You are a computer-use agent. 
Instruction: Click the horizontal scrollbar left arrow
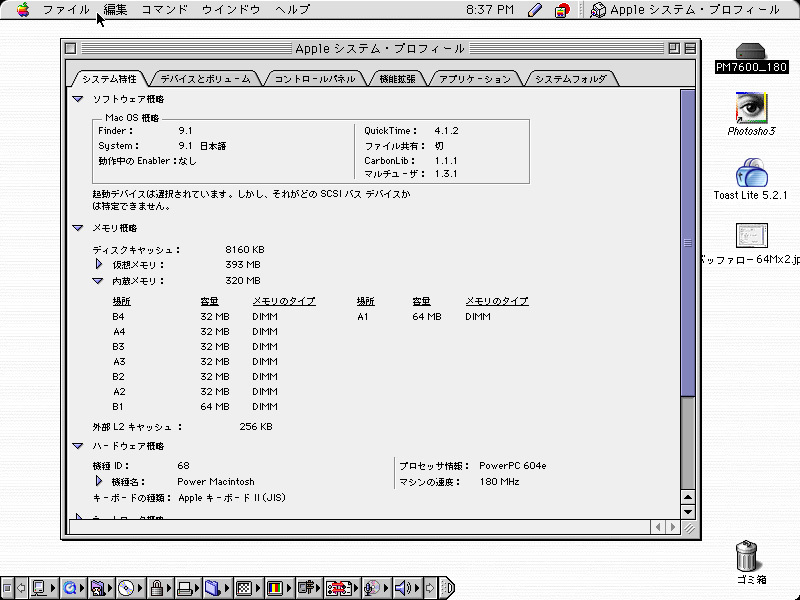(658, 527)
